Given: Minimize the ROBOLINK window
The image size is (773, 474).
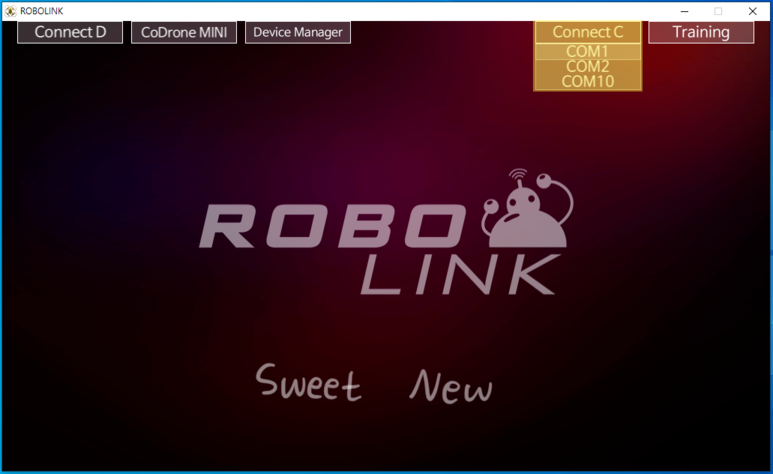Looking at the screenshot, I should (x=684, y=11).
